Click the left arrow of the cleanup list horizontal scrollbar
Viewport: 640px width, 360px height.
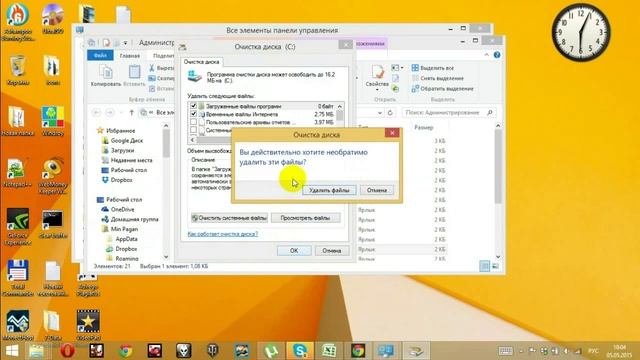point(192,140)
